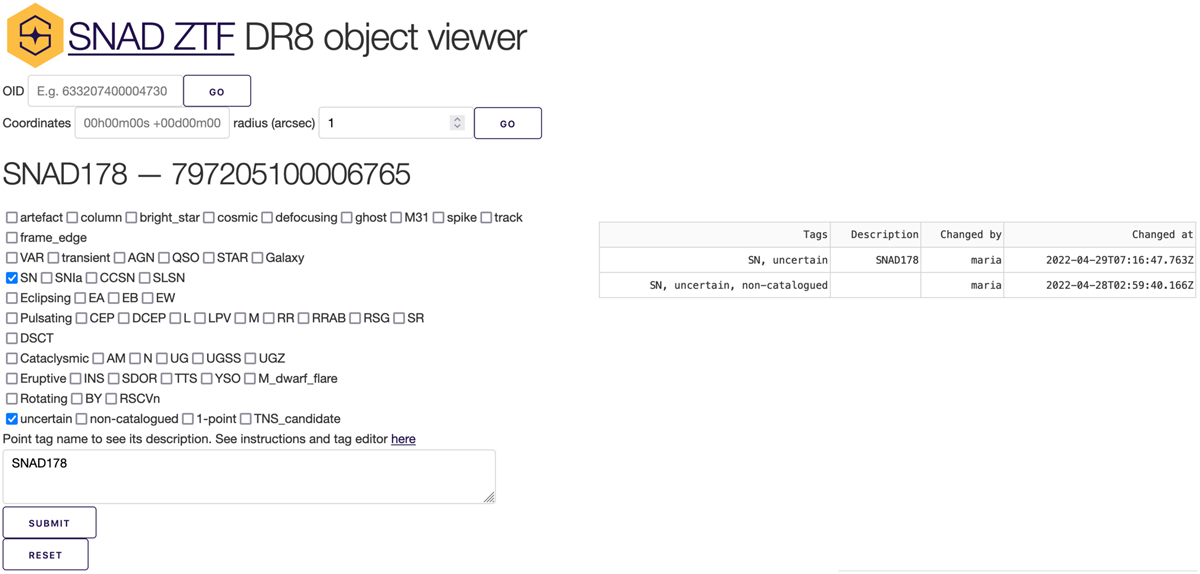Click the OID input field
This screenshot has height=574, width=1200.
coord(105,91)
